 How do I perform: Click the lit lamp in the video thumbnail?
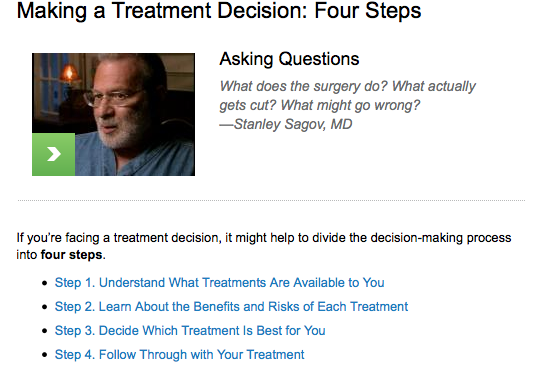(x=70, y=73)
